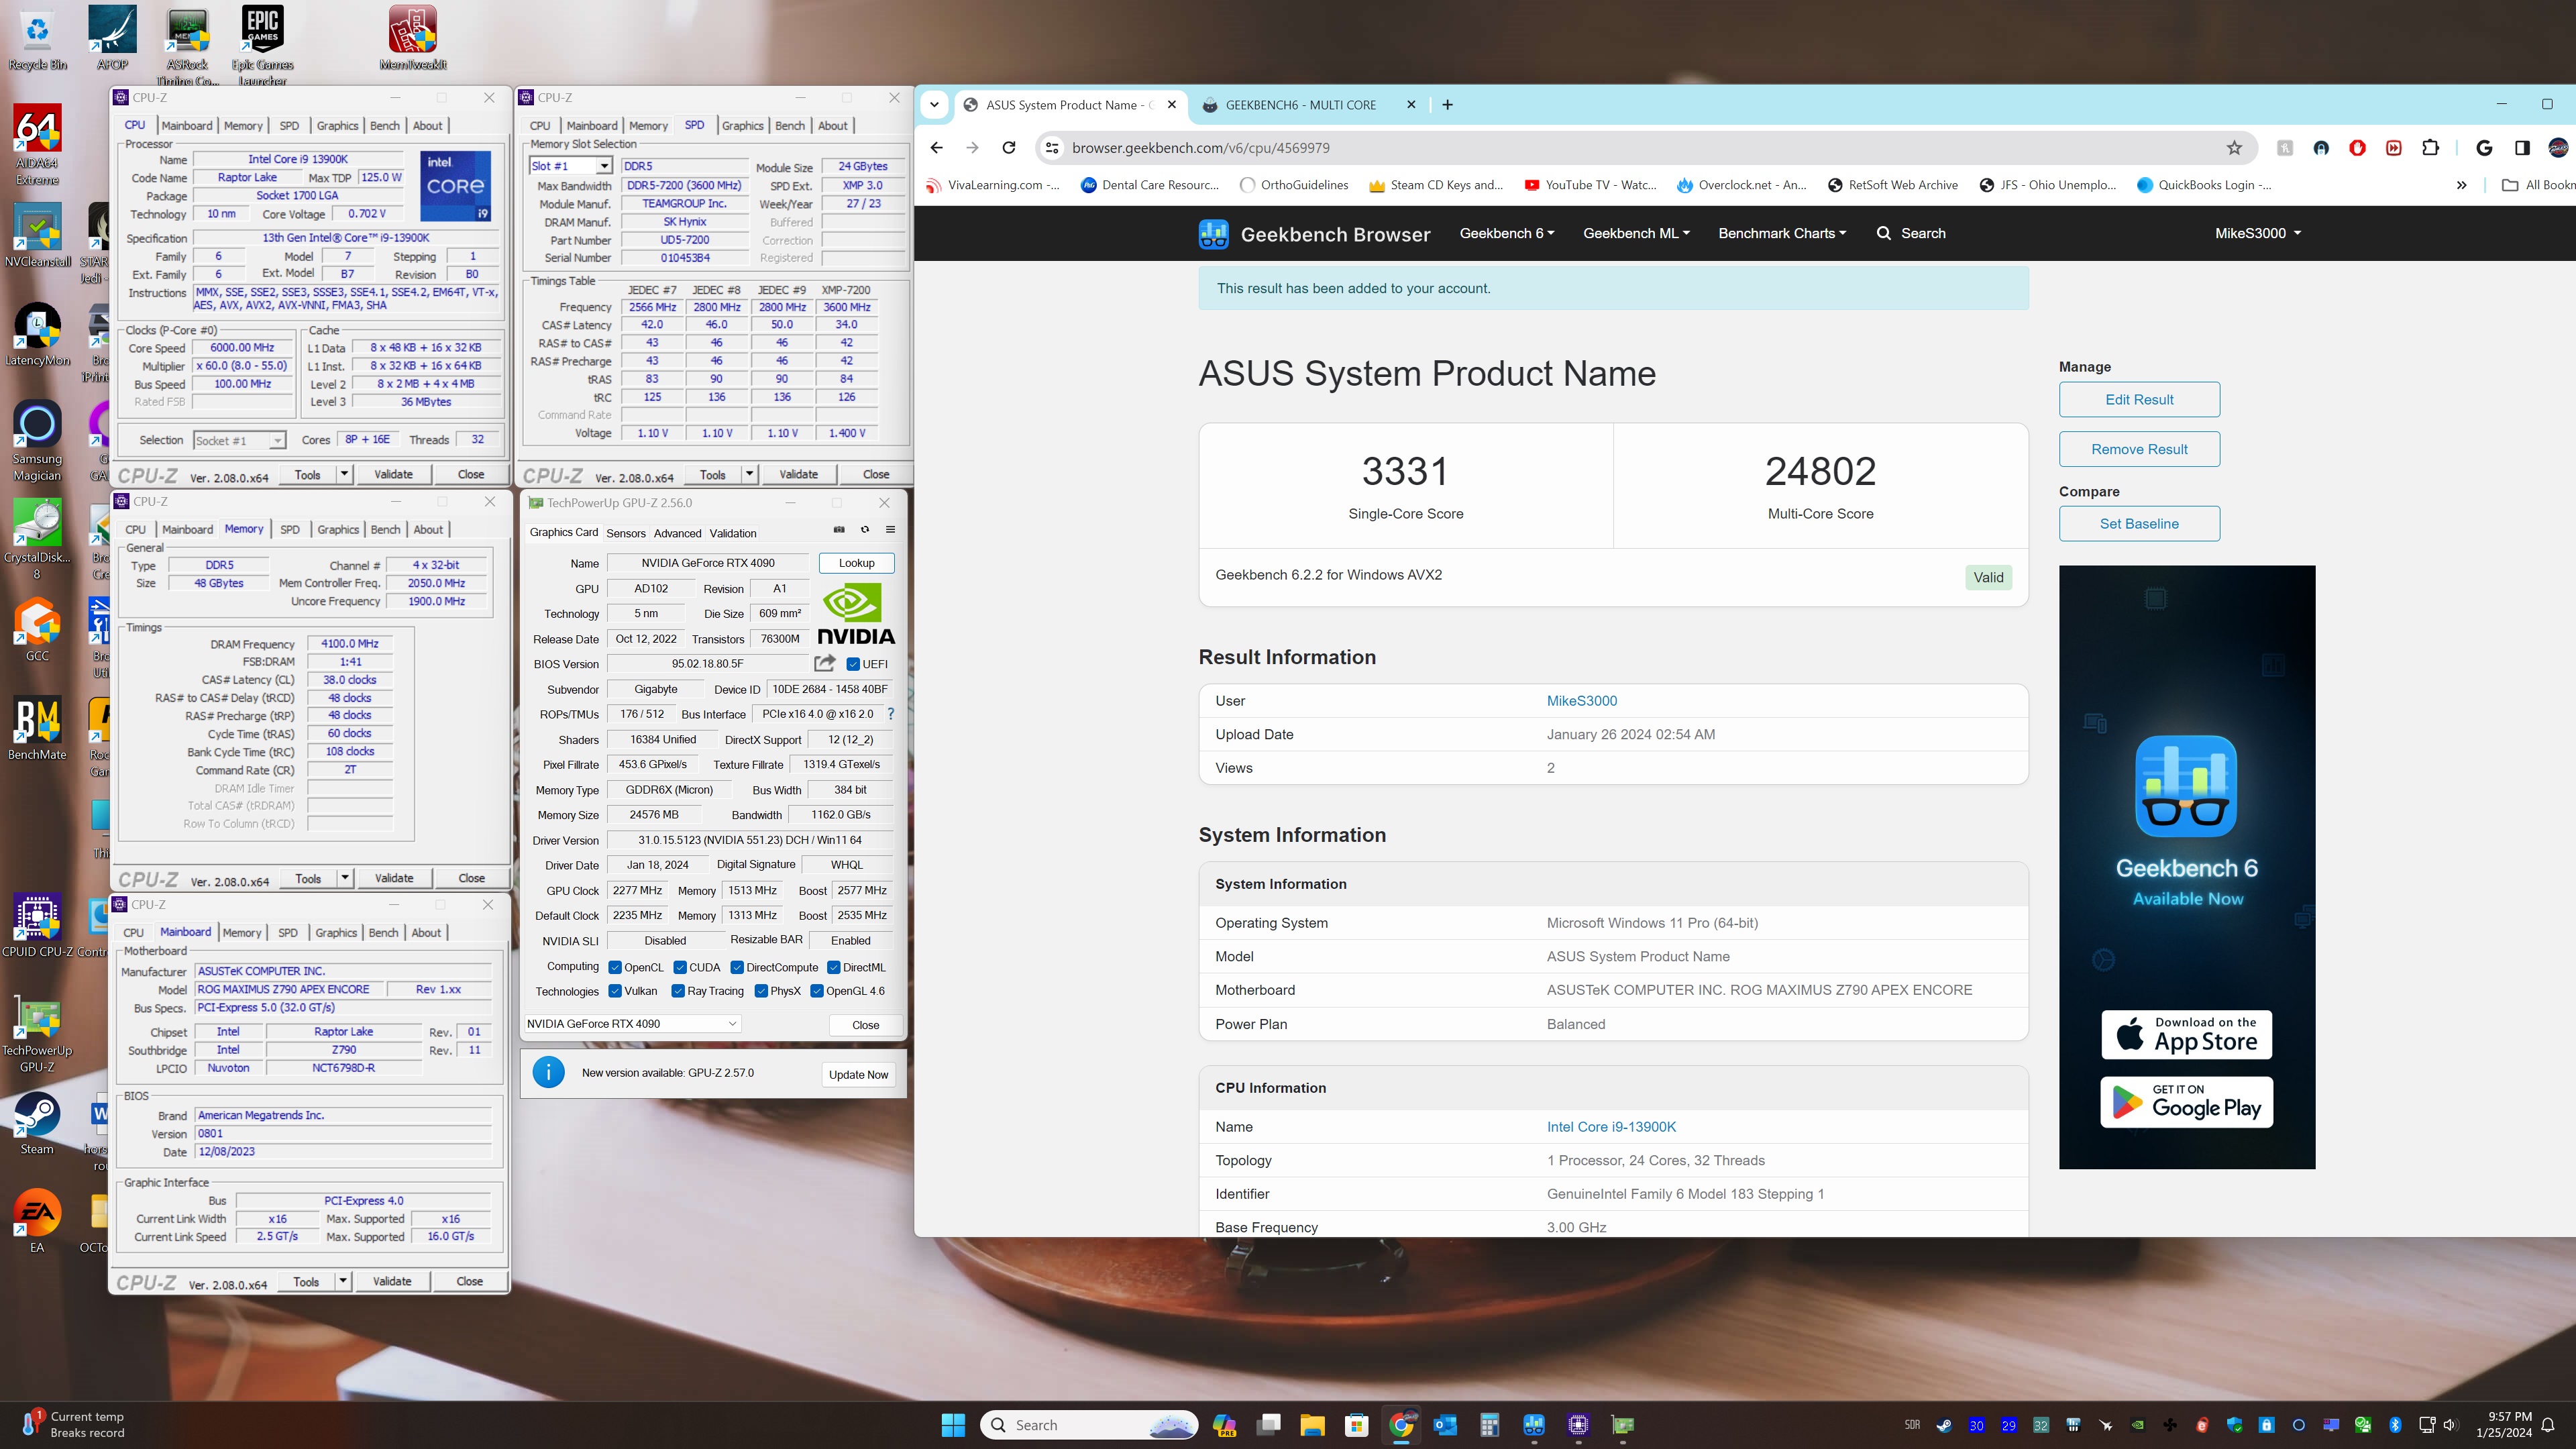Screen dimensions: 2576x1449
Task: Reload the Geekbench page
Action: coord(1009,148)
